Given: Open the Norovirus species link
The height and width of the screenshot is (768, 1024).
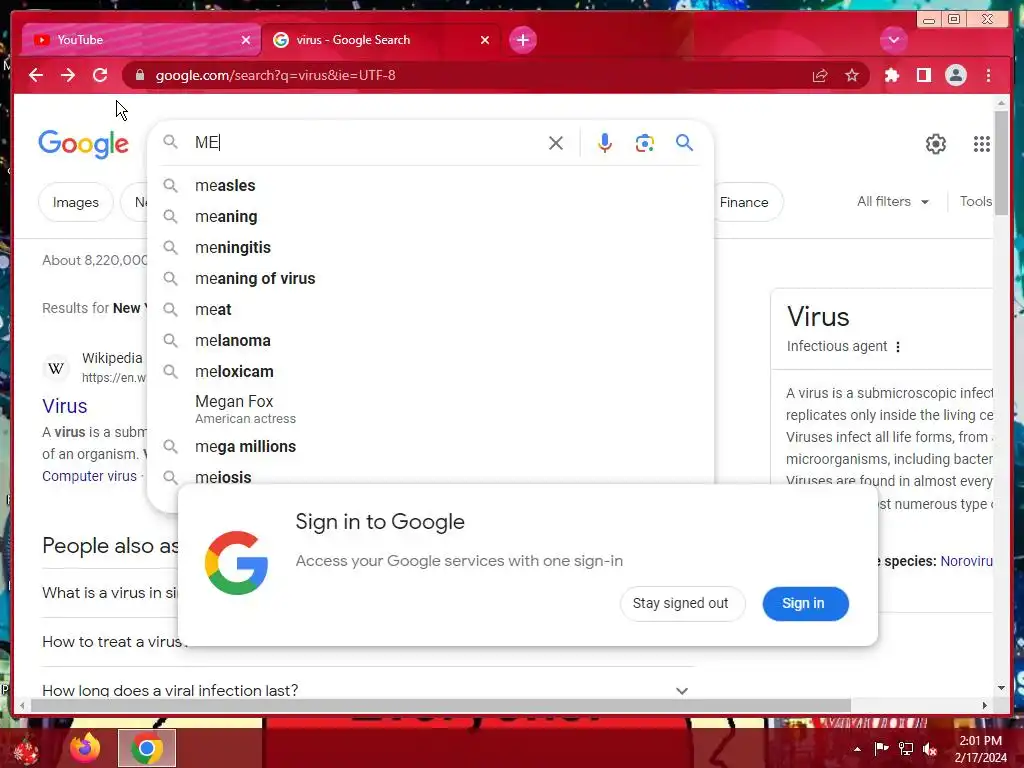Looking at the screenshot, I should pos(966,561).
